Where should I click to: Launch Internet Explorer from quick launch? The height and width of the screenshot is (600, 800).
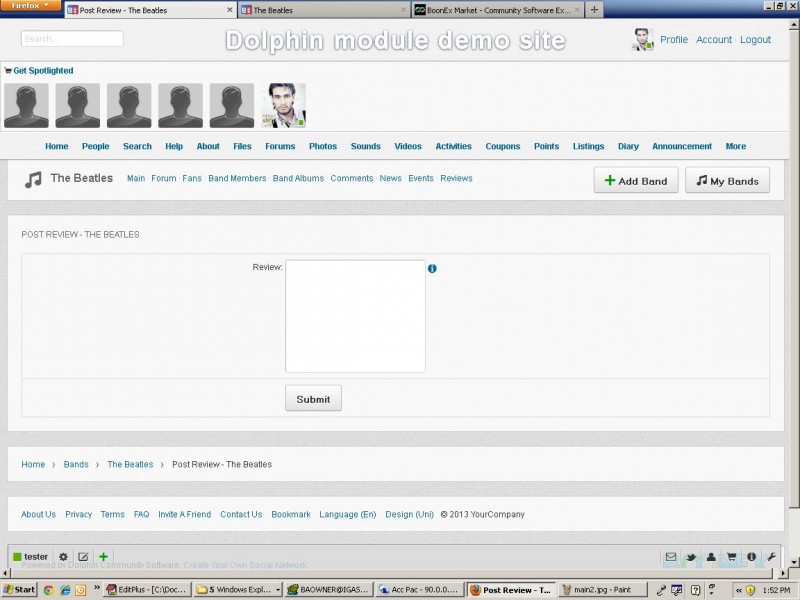[x=65, y=590]
